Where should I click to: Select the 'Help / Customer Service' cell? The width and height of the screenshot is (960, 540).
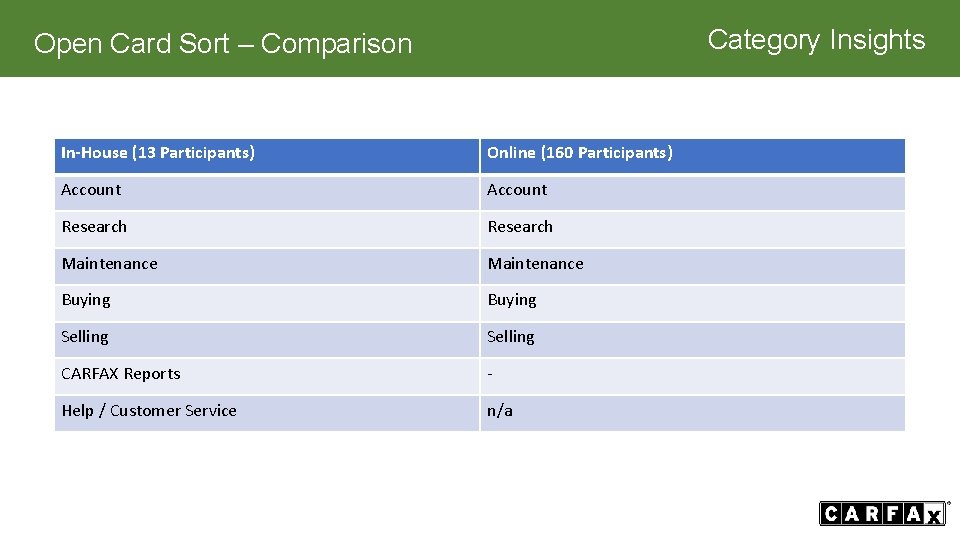149,411
